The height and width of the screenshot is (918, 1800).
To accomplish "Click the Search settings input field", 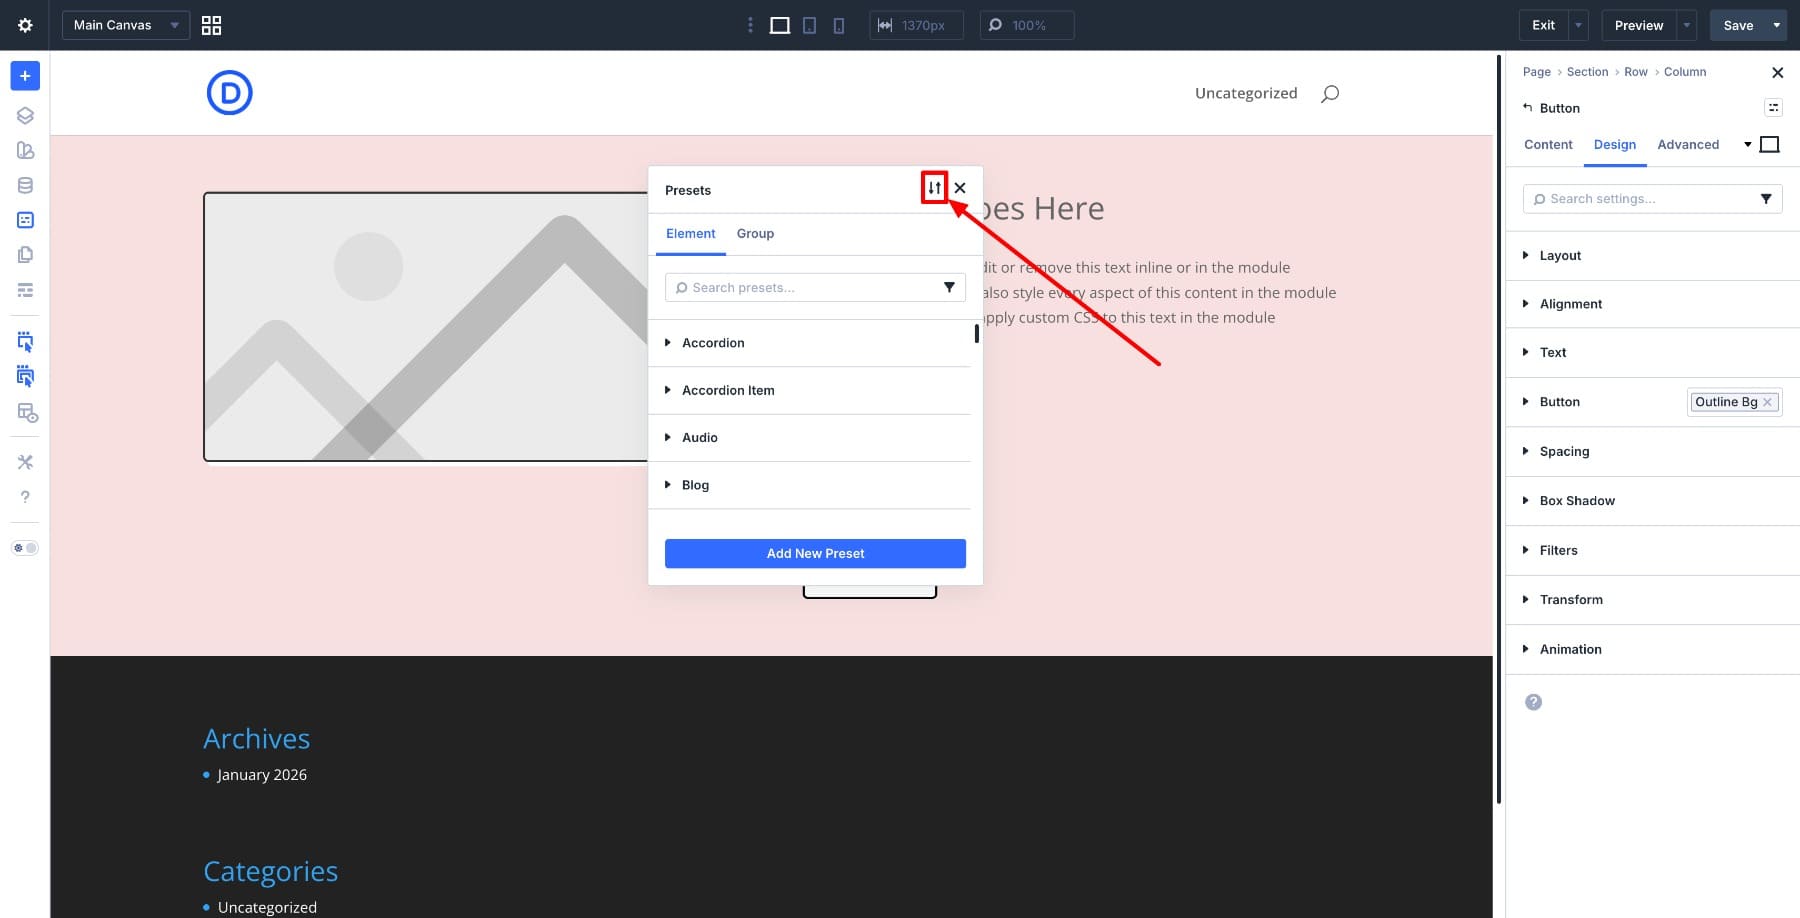I will (x=1645, y=199).
